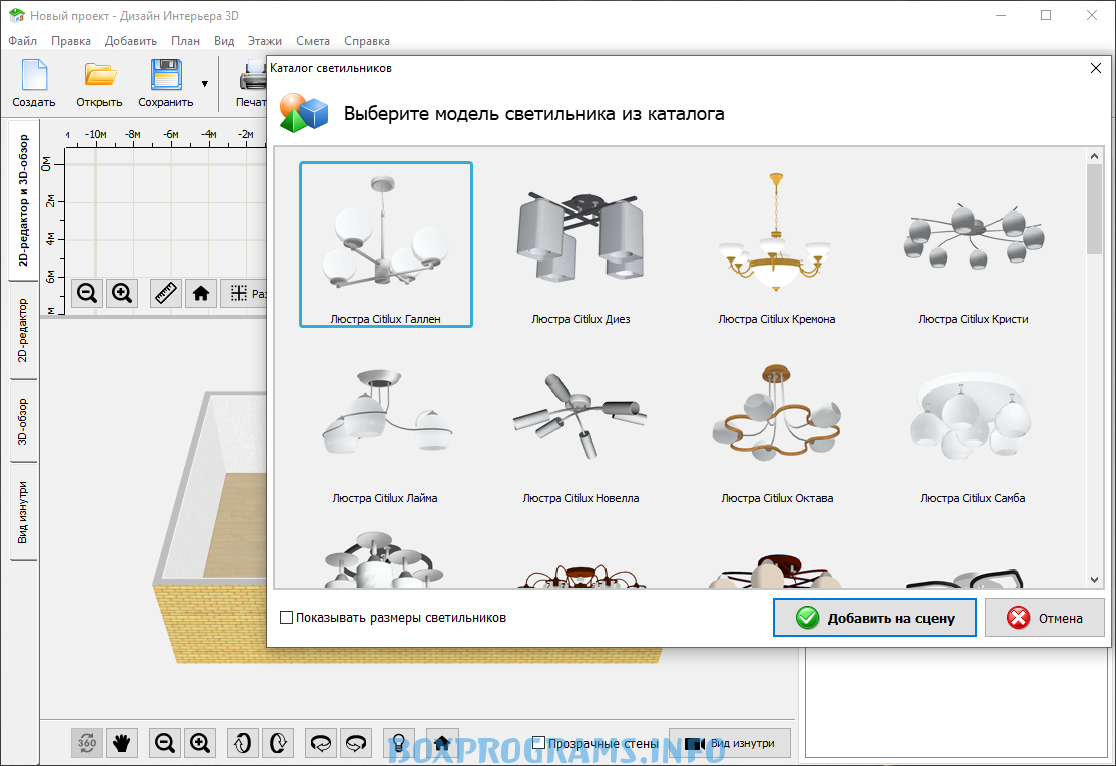Zoom out the 3D view beside the hand tool
The width and height of the screenshot is (1116, 766).
point(165,743)
